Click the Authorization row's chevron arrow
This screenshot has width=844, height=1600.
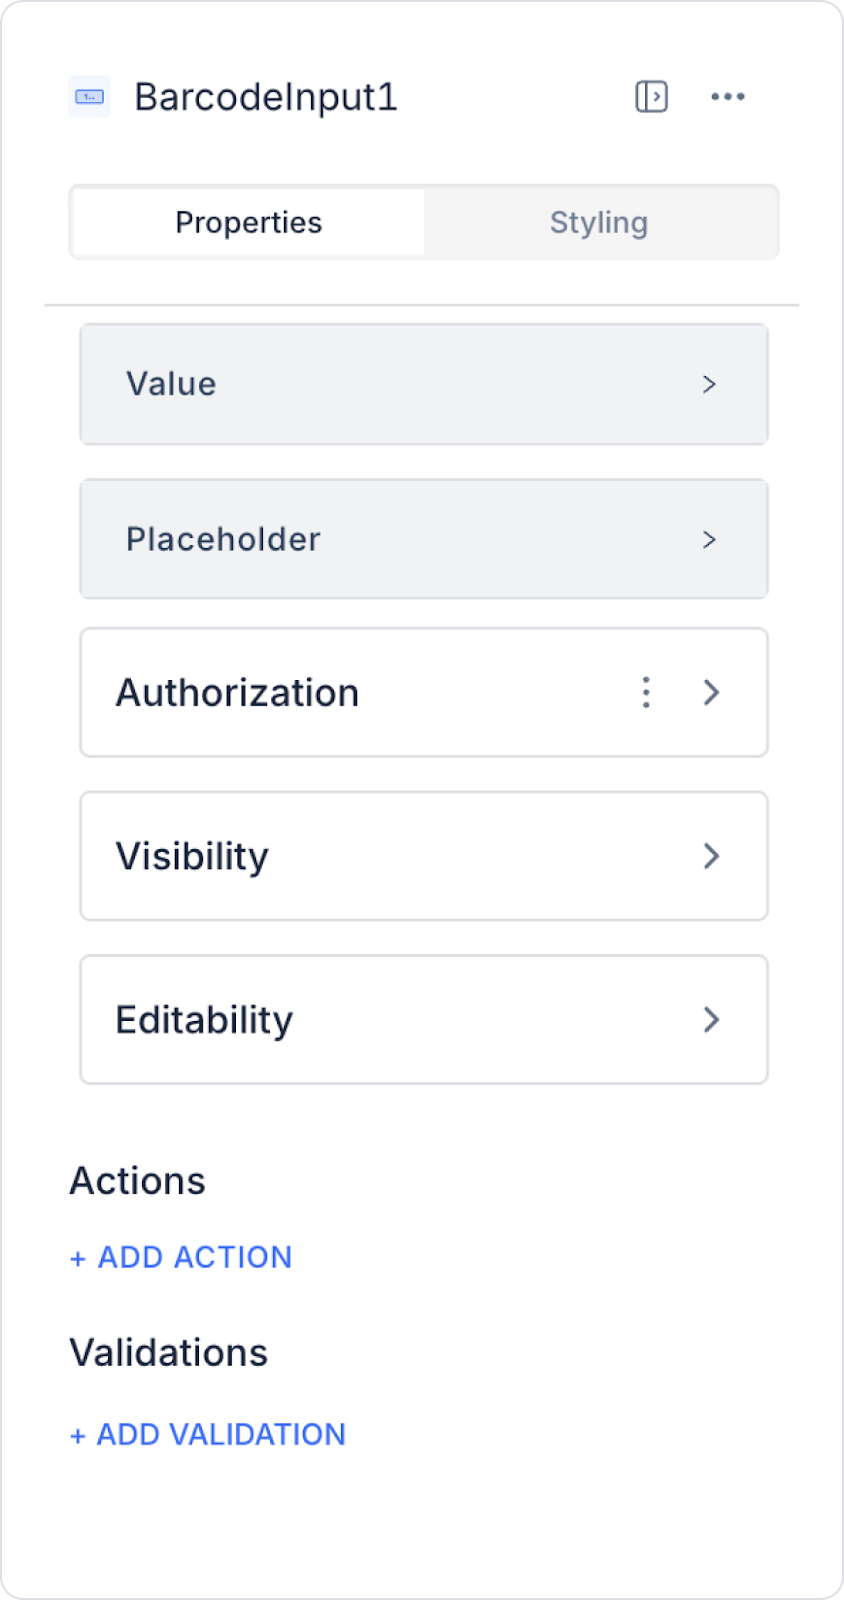point(711,692)
